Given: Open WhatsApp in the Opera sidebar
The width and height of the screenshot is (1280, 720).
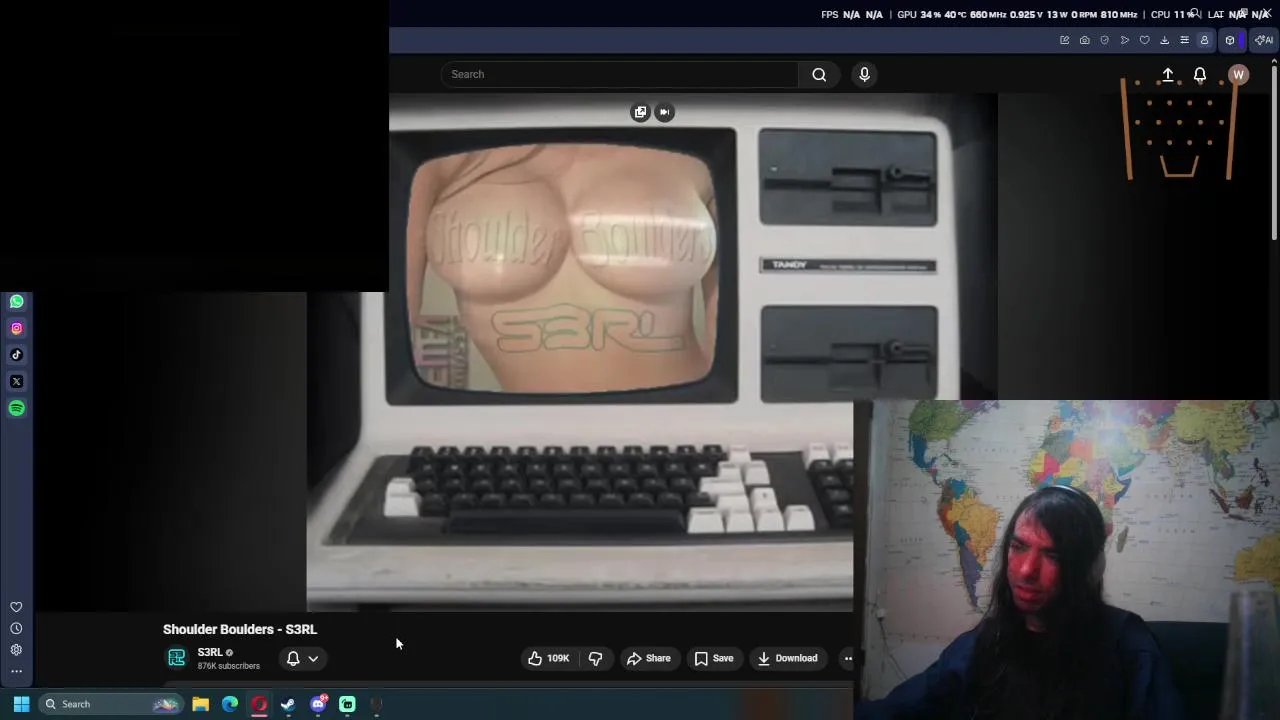Looking at the screenshot, I should 16,301.
